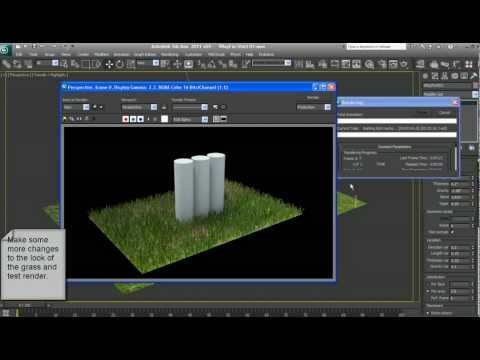
Task: Toggle the red channel in render window
Action: point(126,119)
